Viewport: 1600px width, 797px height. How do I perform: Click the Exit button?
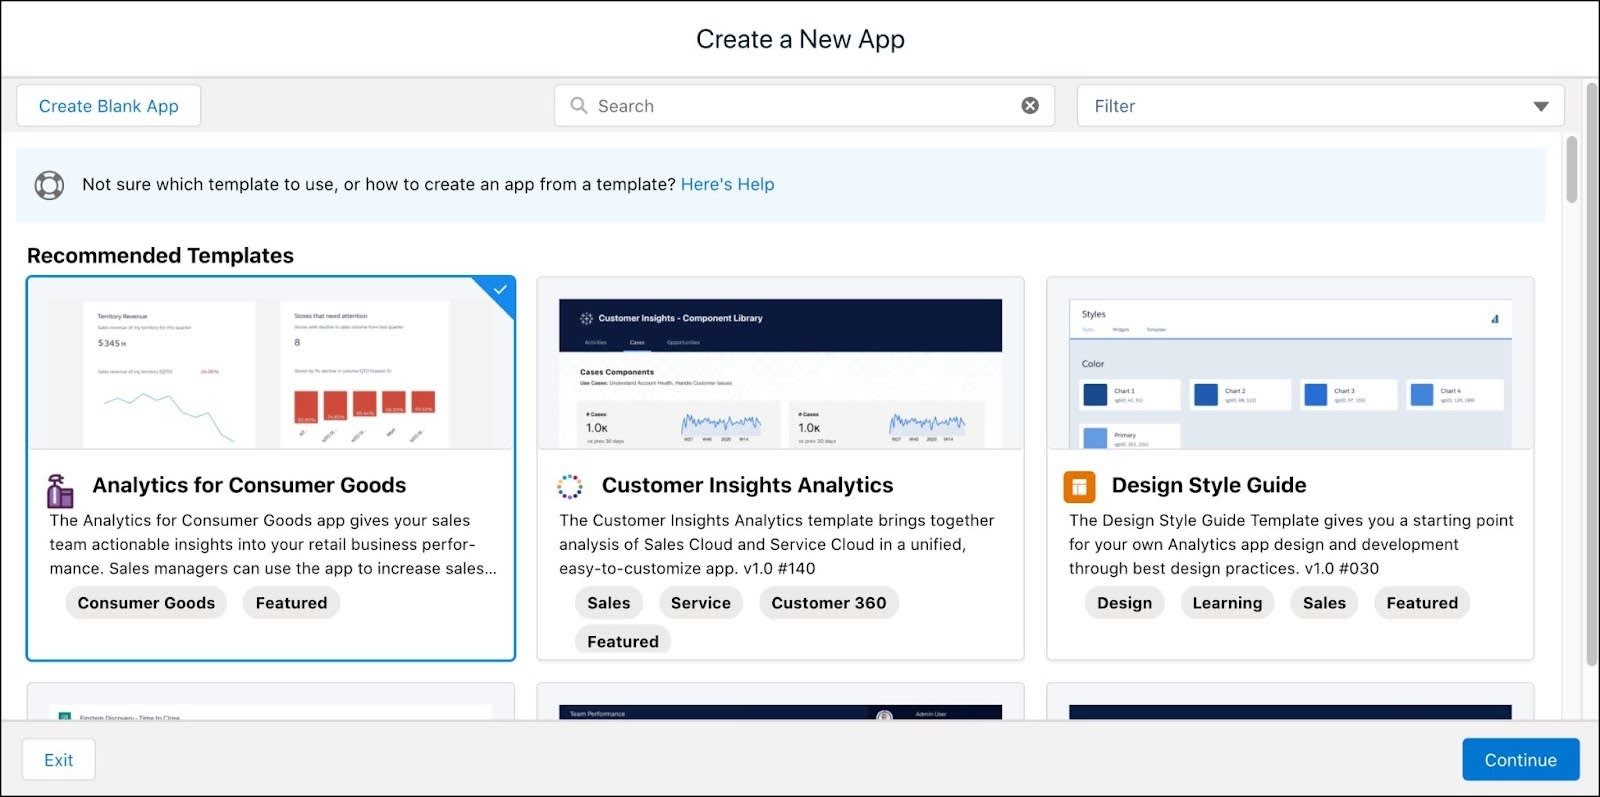(59, 760)
